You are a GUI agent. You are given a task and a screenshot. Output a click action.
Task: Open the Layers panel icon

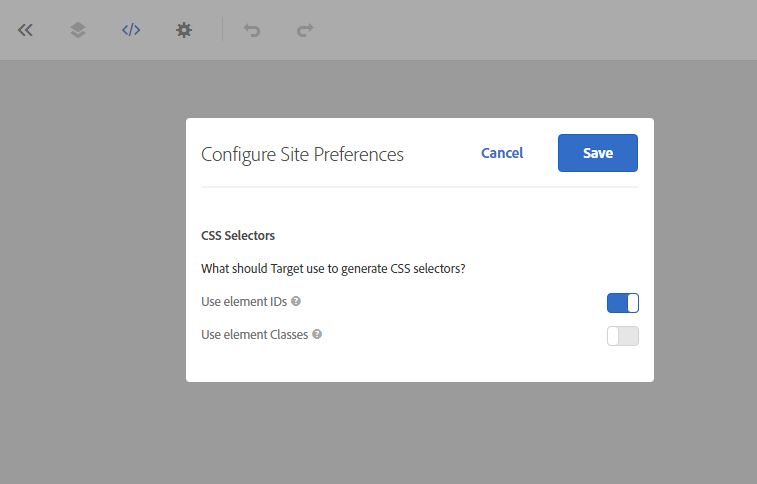78,30
